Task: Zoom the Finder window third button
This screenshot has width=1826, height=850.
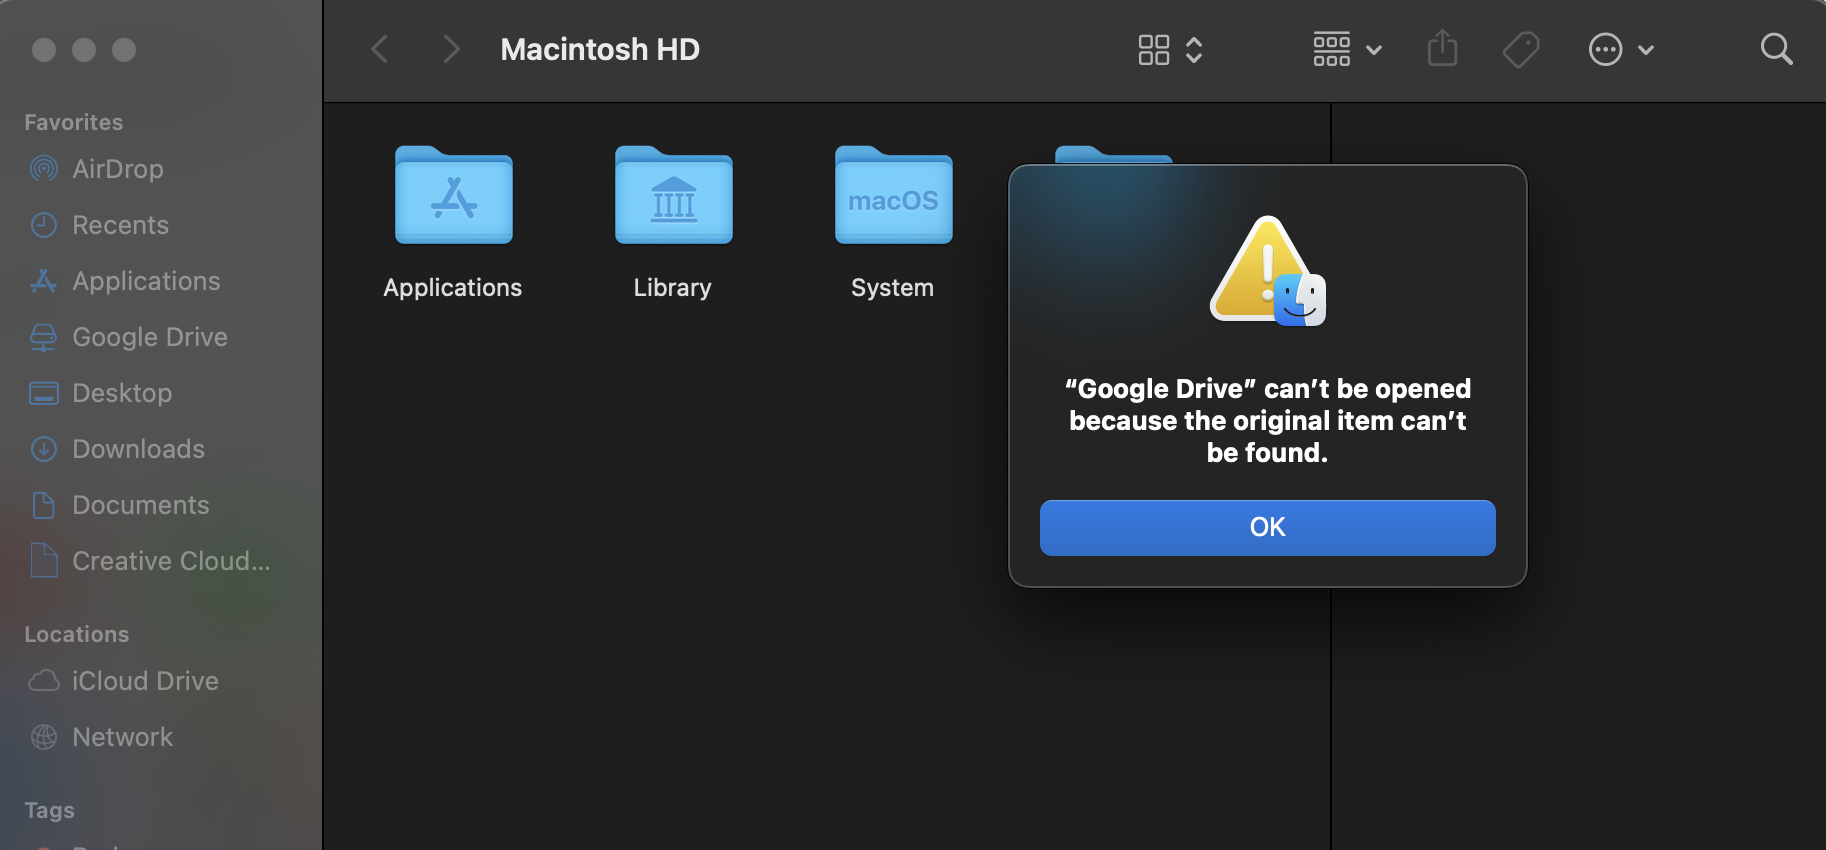Action: (x=124, y=50)
